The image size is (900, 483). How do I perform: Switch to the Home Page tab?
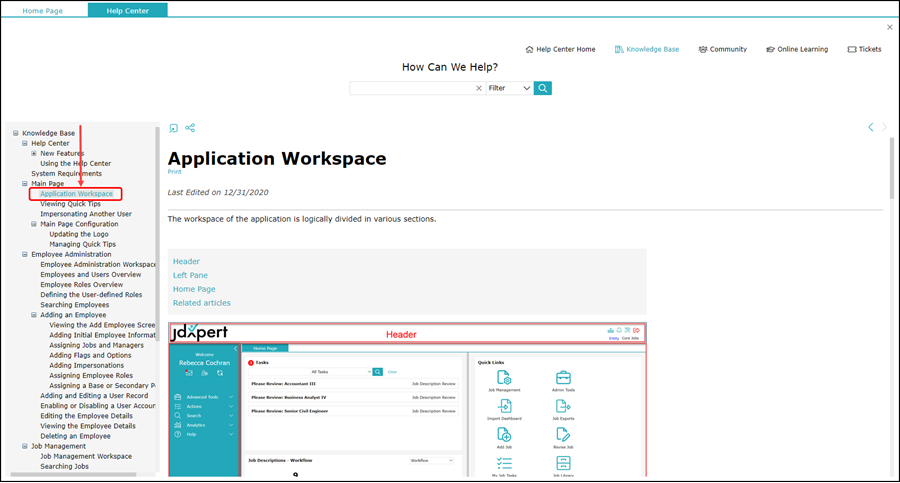click(x=44, y=10)
